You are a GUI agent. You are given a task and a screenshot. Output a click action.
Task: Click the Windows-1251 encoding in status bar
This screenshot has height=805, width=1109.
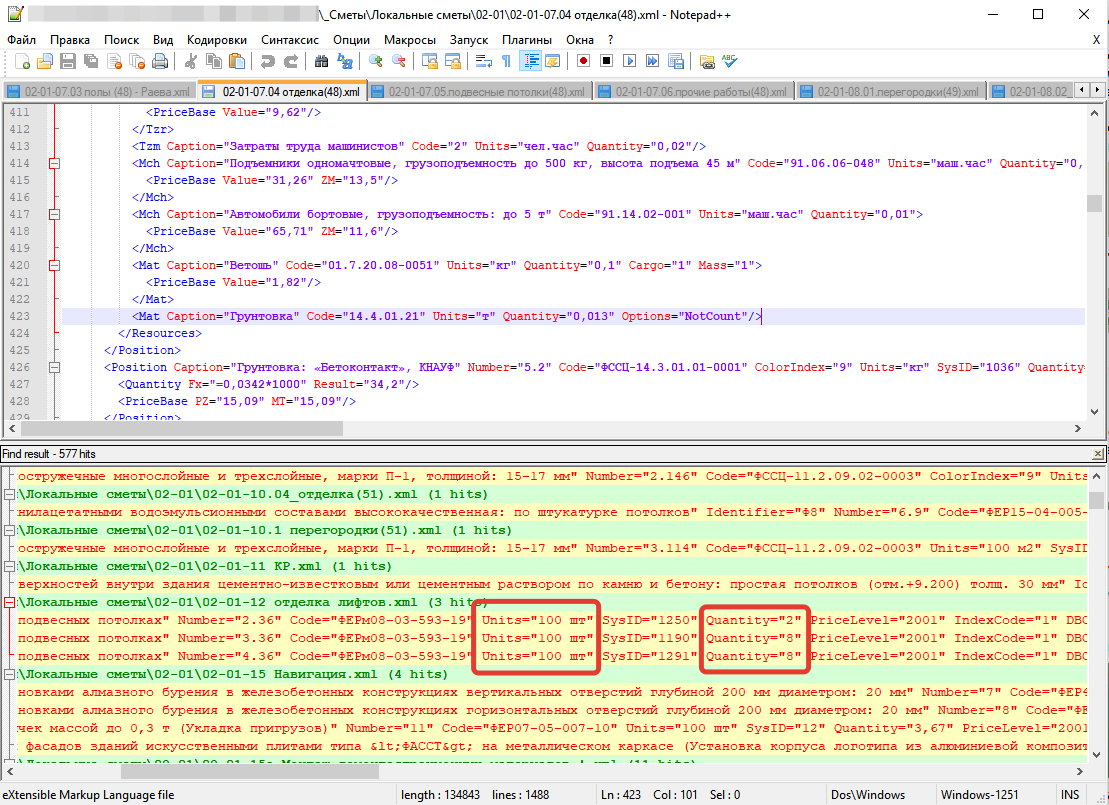979,794
